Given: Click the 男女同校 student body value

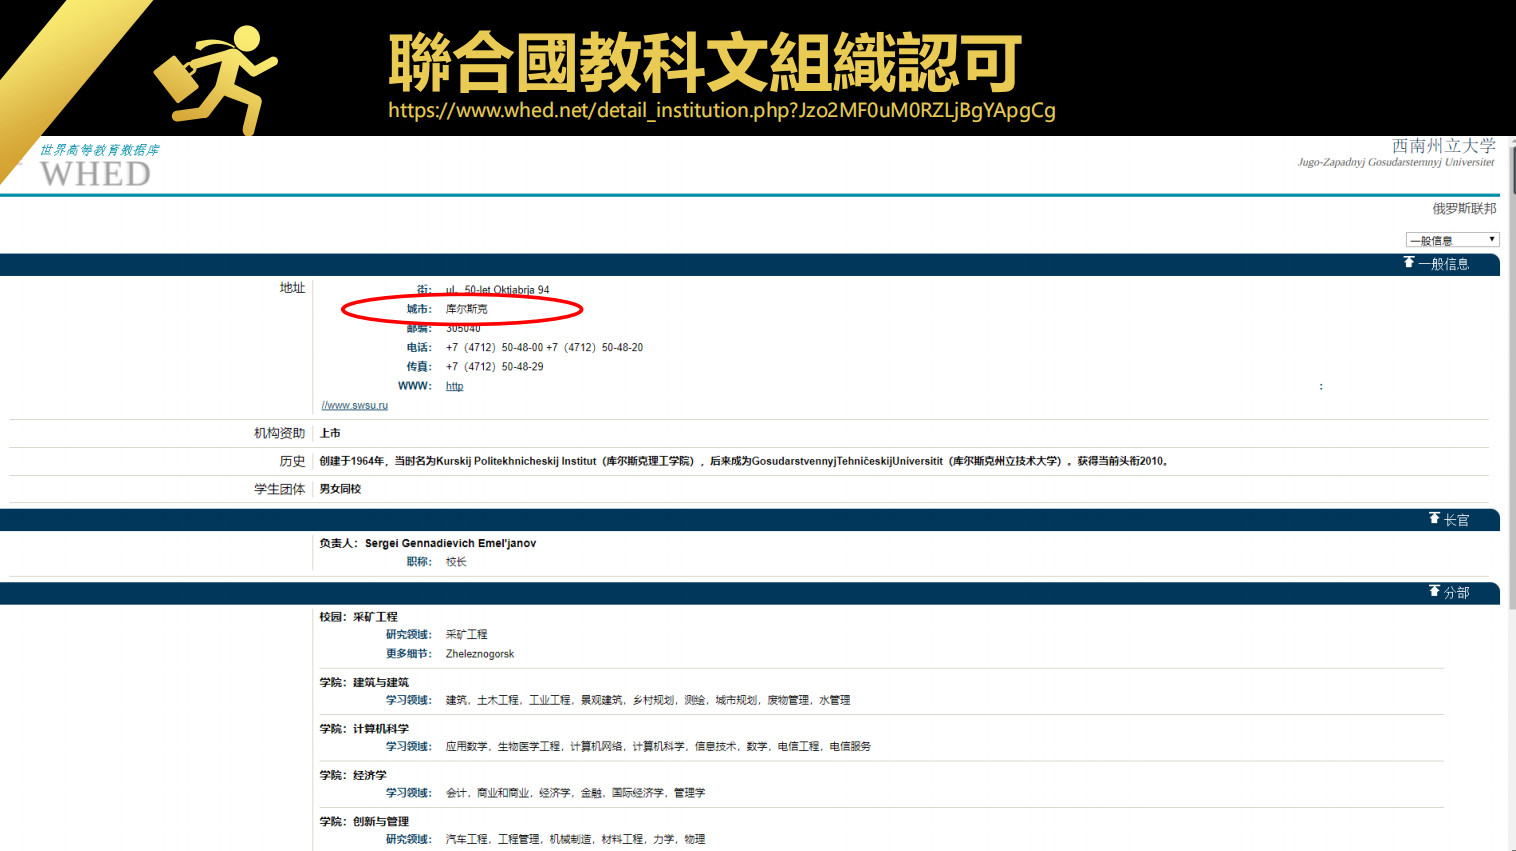Looking at the screenshot, I should coord(340,489).
